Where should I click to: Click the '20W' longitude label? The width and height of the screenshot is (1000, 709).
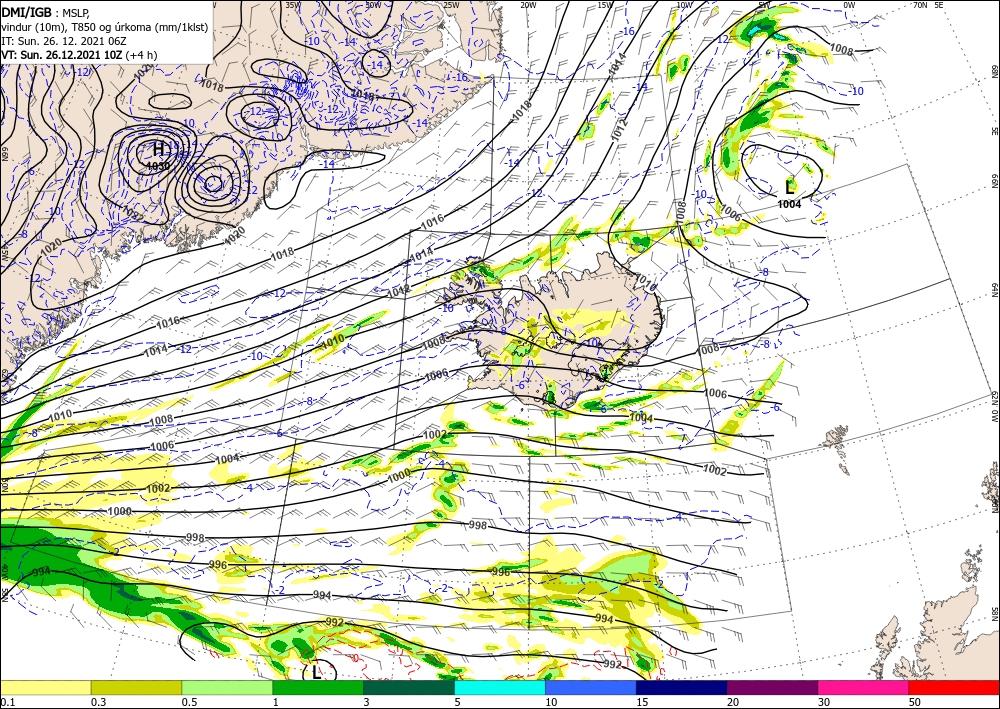pos(528,5)
